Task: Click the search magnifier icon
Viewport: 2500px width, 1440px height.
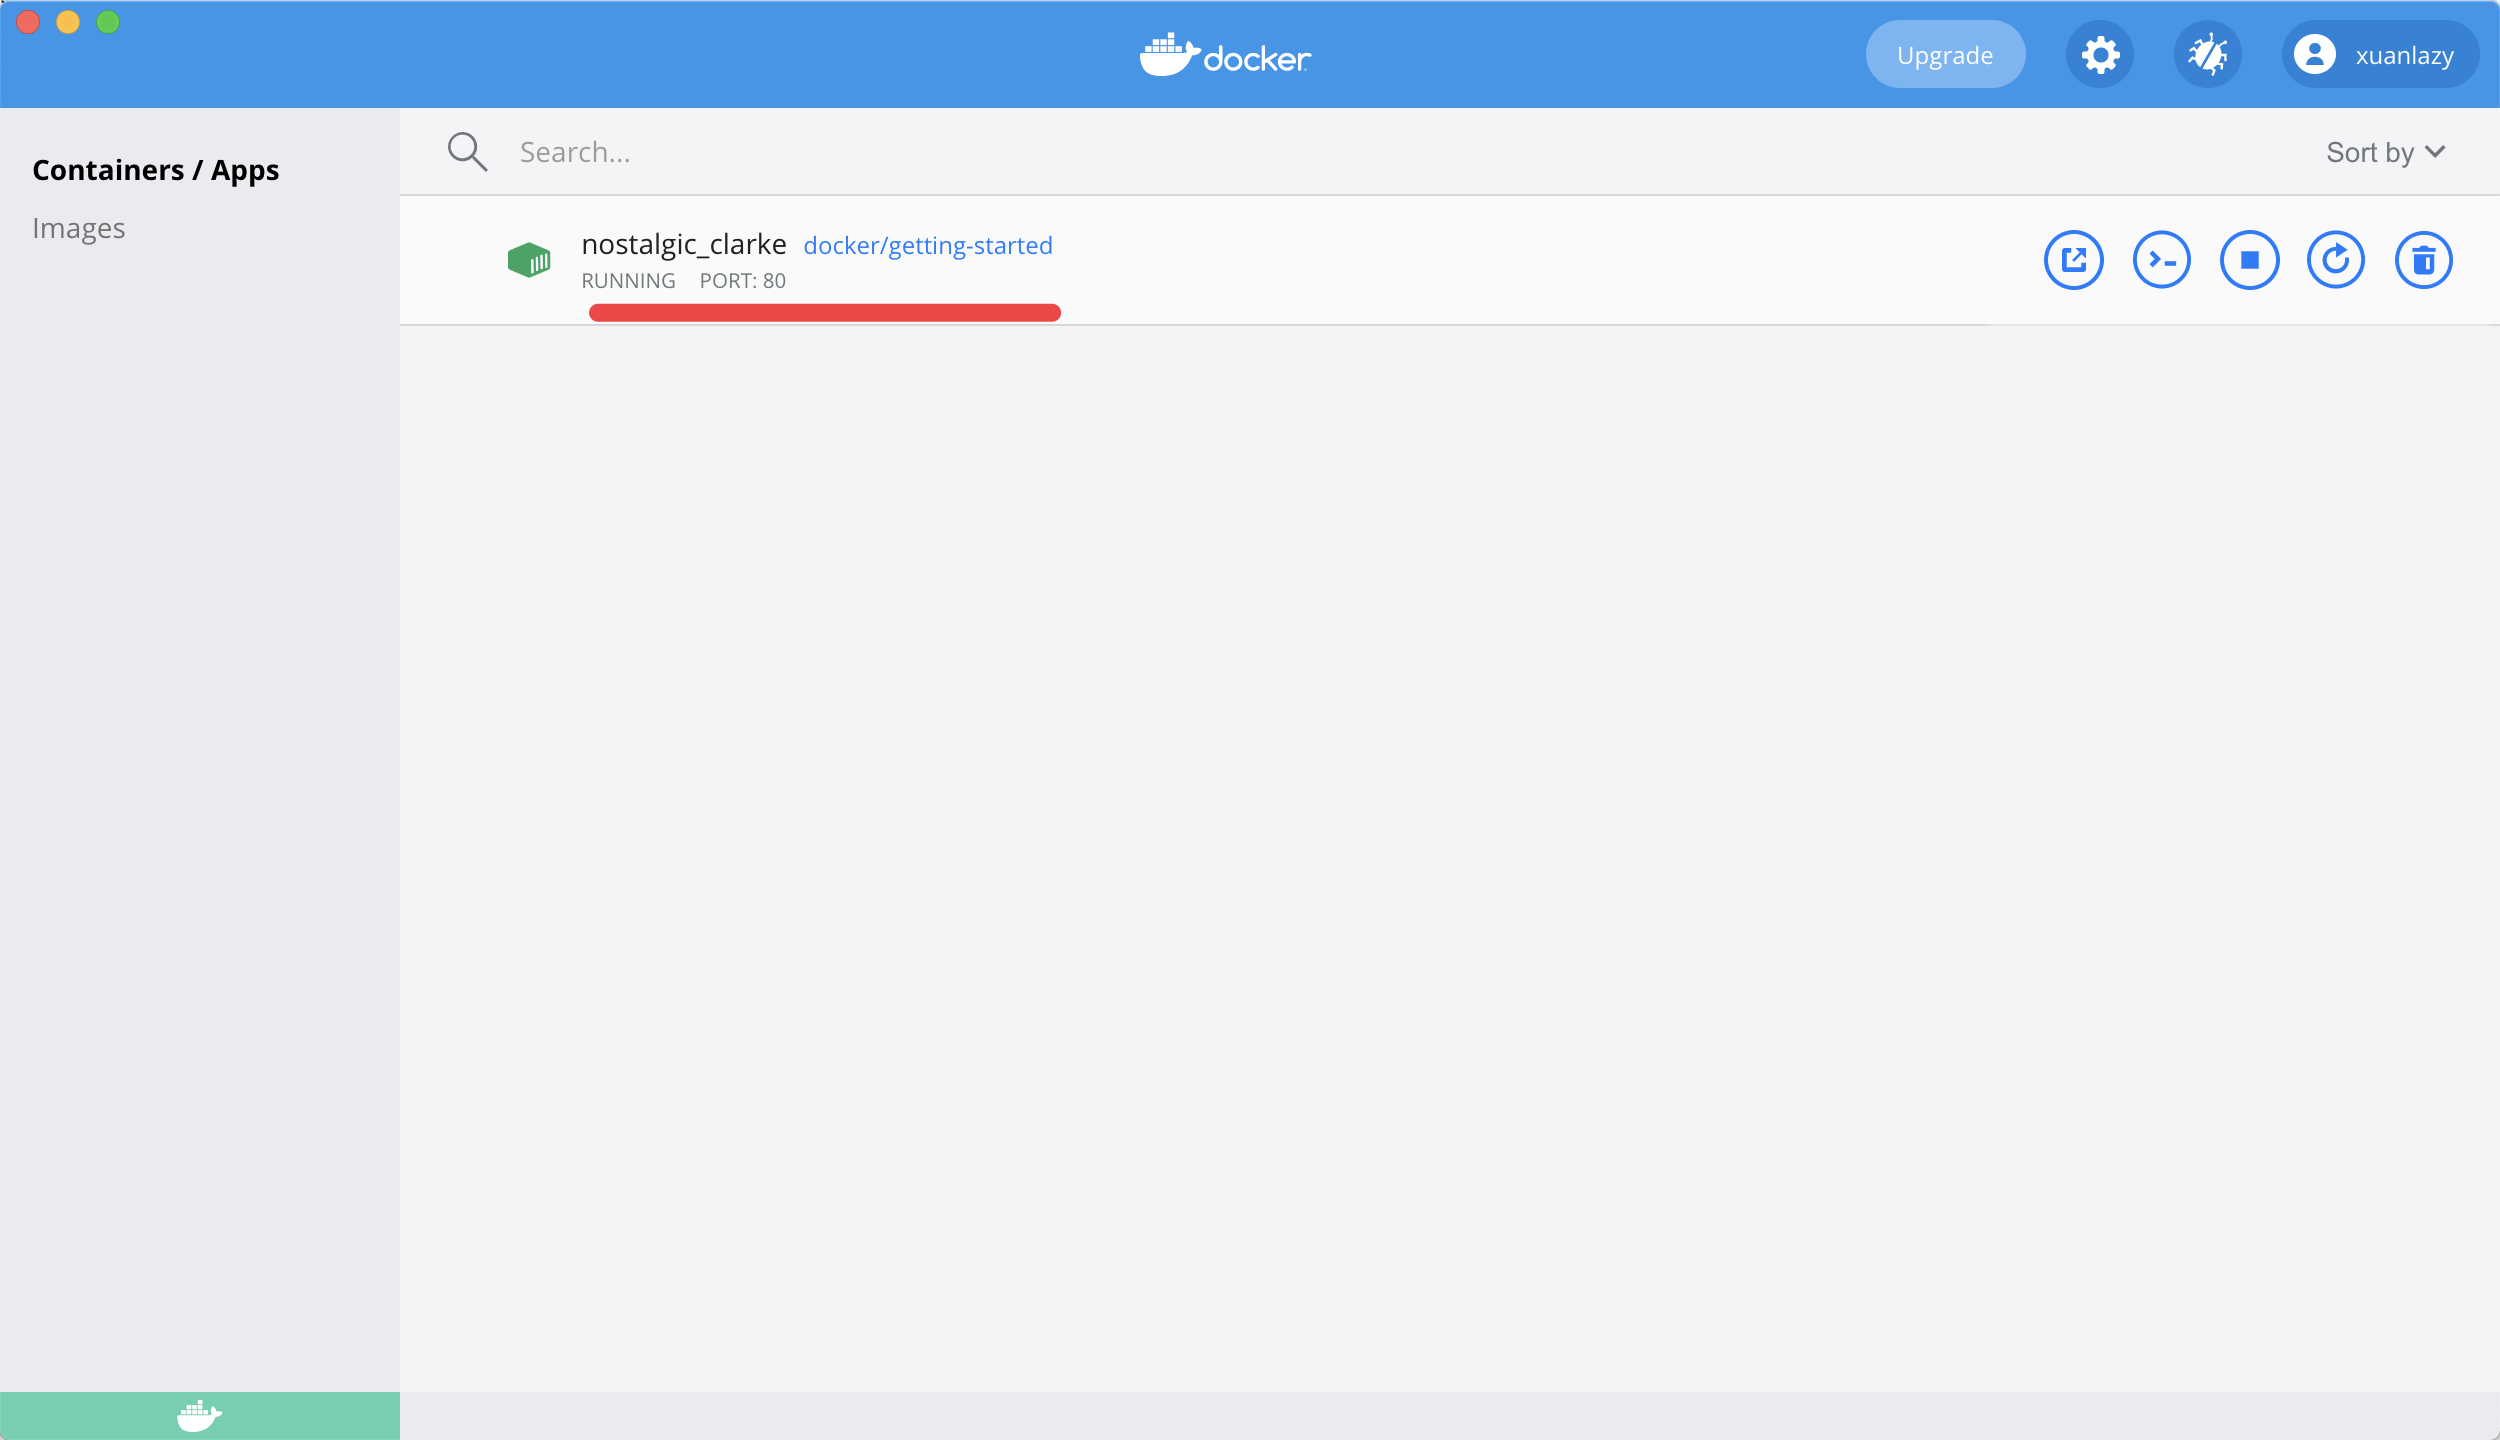Action: [467, 152]
